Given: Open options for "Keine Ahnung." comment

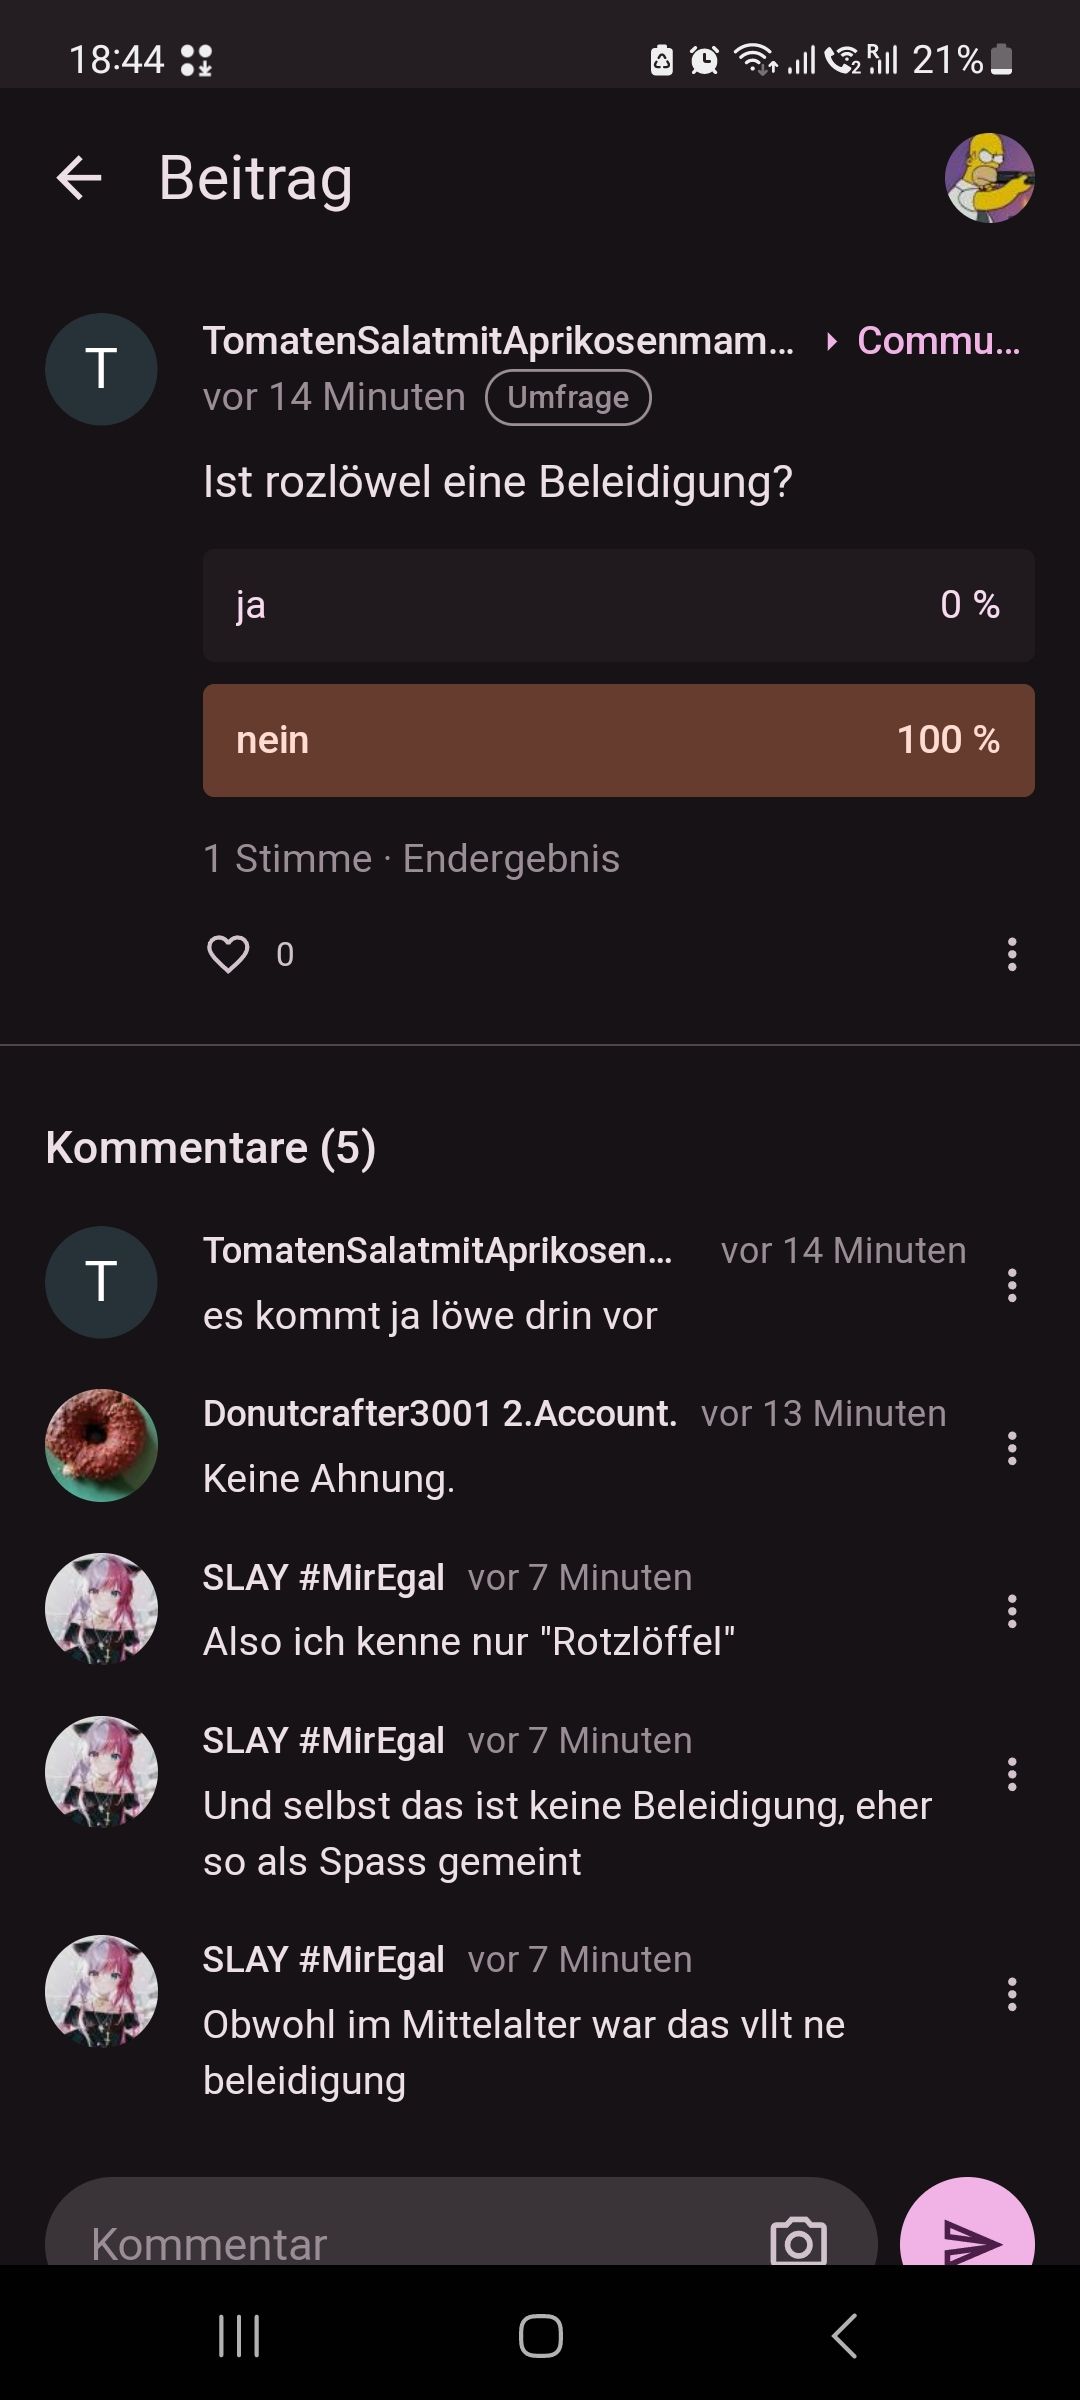Looking at the screenshot, I should click(1012, 1448).
